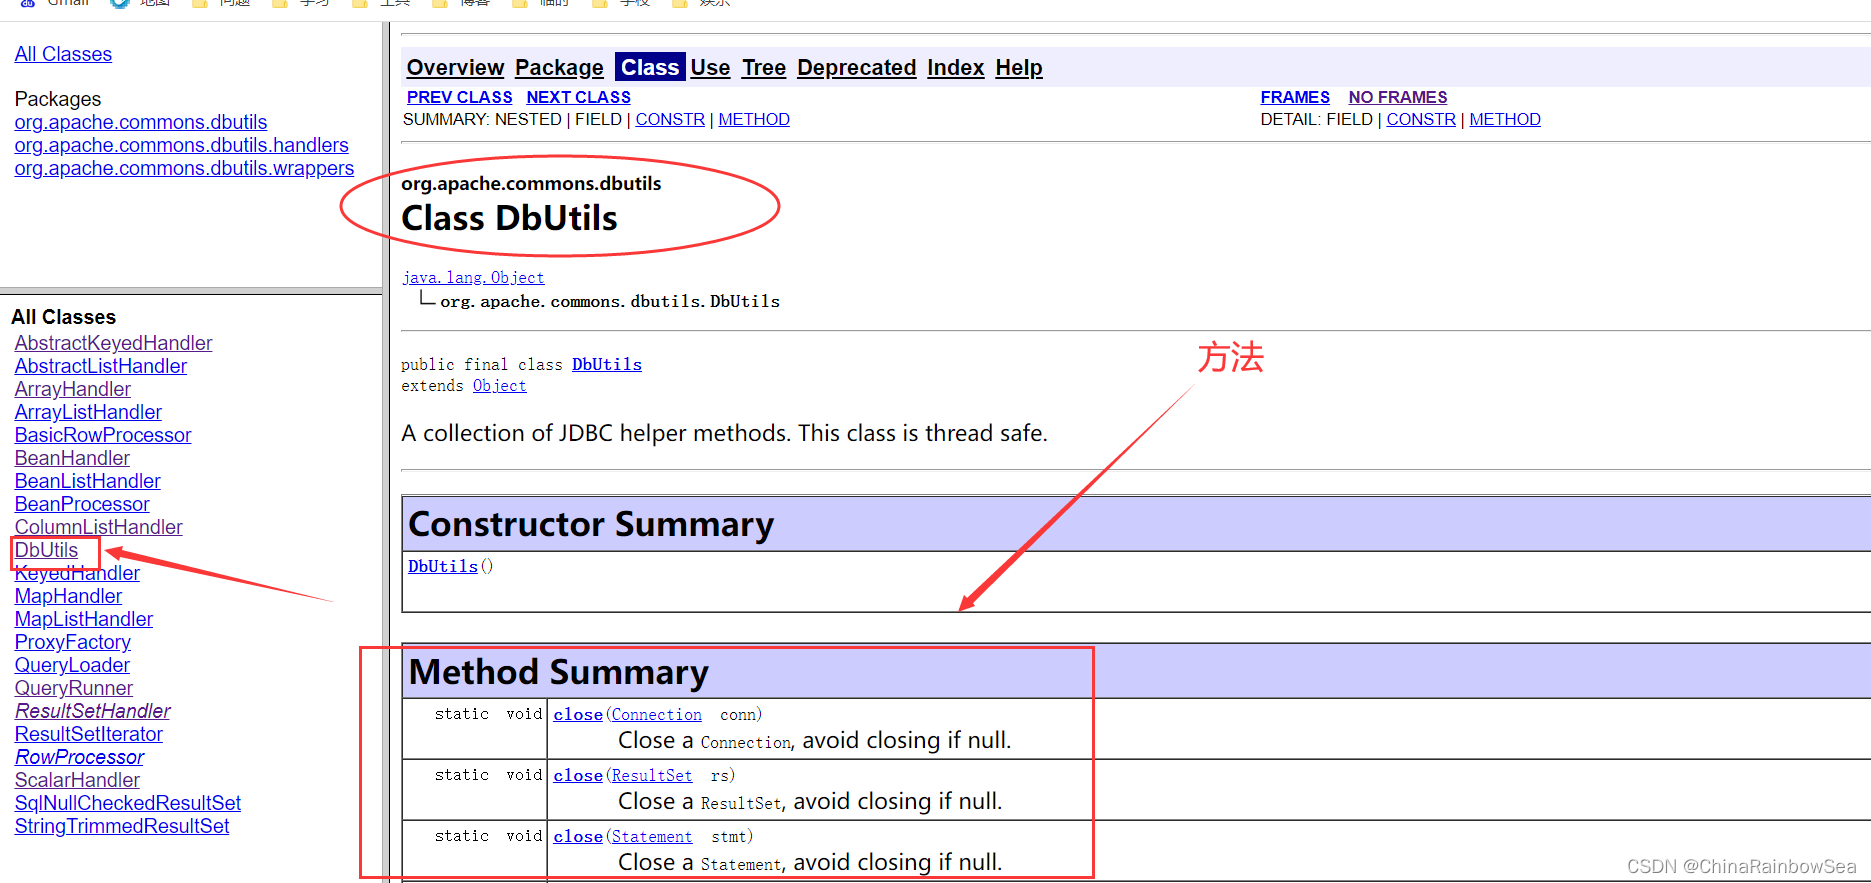Select BeanHandler in class list
Image resolution: width=1871 pixels, height=883 pixels.
pos(72,458)
